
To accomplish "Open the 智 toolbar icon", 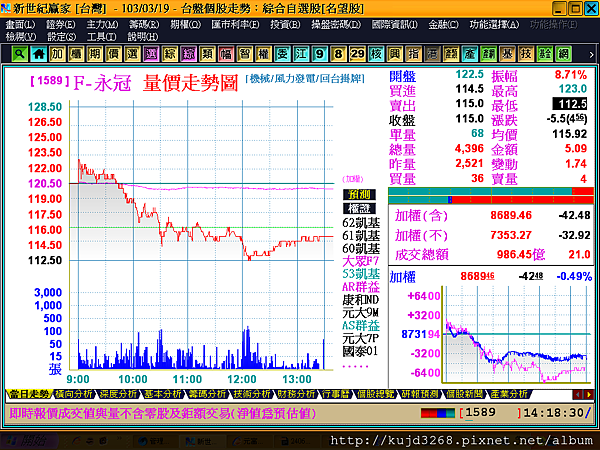I will [x=245, y=54].
